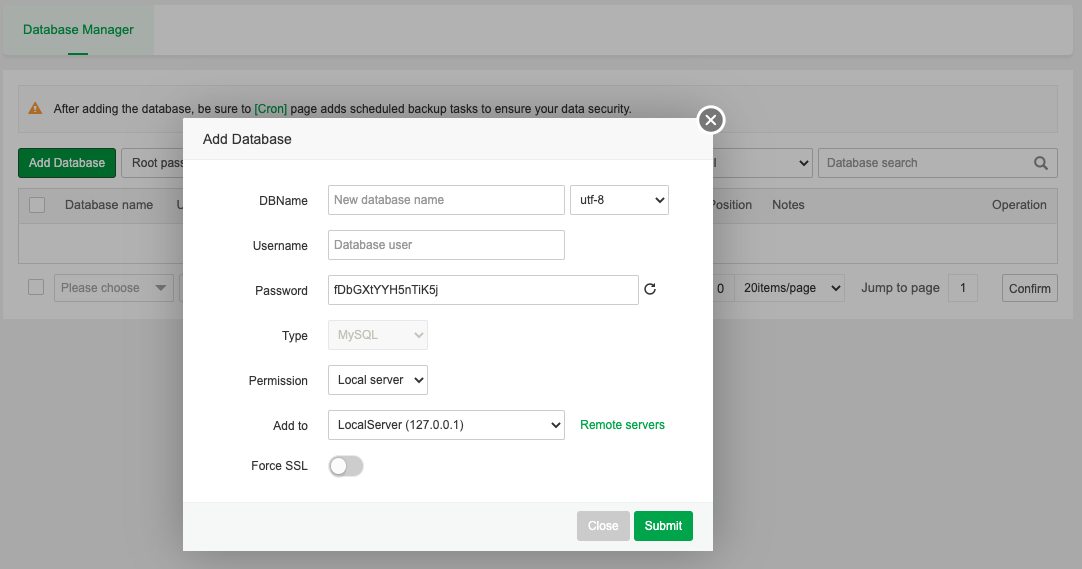Screen dimensions: 1082x569
Task: Expand the Permission Local server dropdown
Action: click(377, 380)
